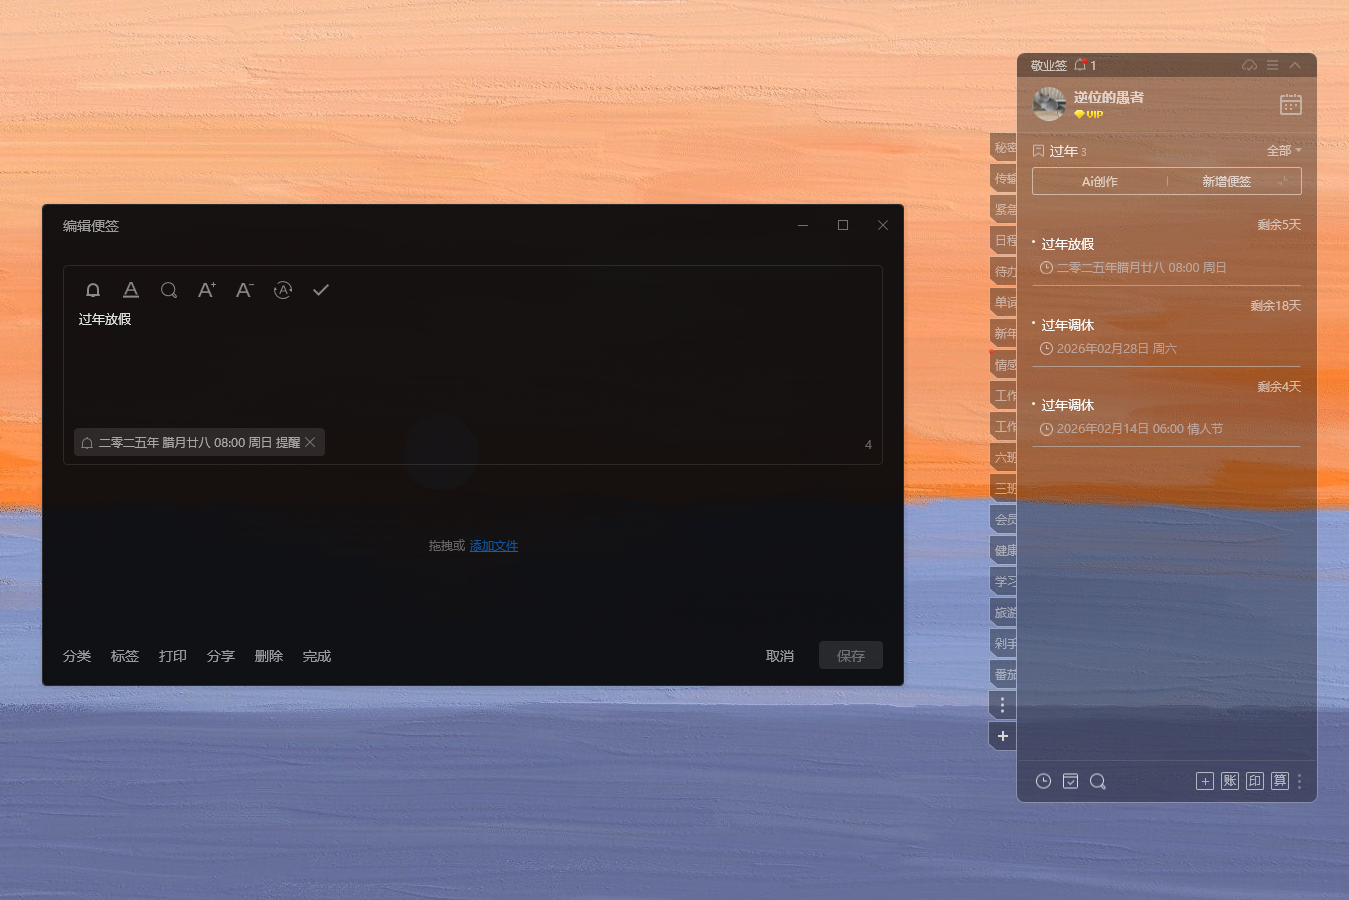Click the 算 calculator icon in bottom bar
This screenshot has height=900, width=1349.
pyautogui.click(x=1280, y=781)
